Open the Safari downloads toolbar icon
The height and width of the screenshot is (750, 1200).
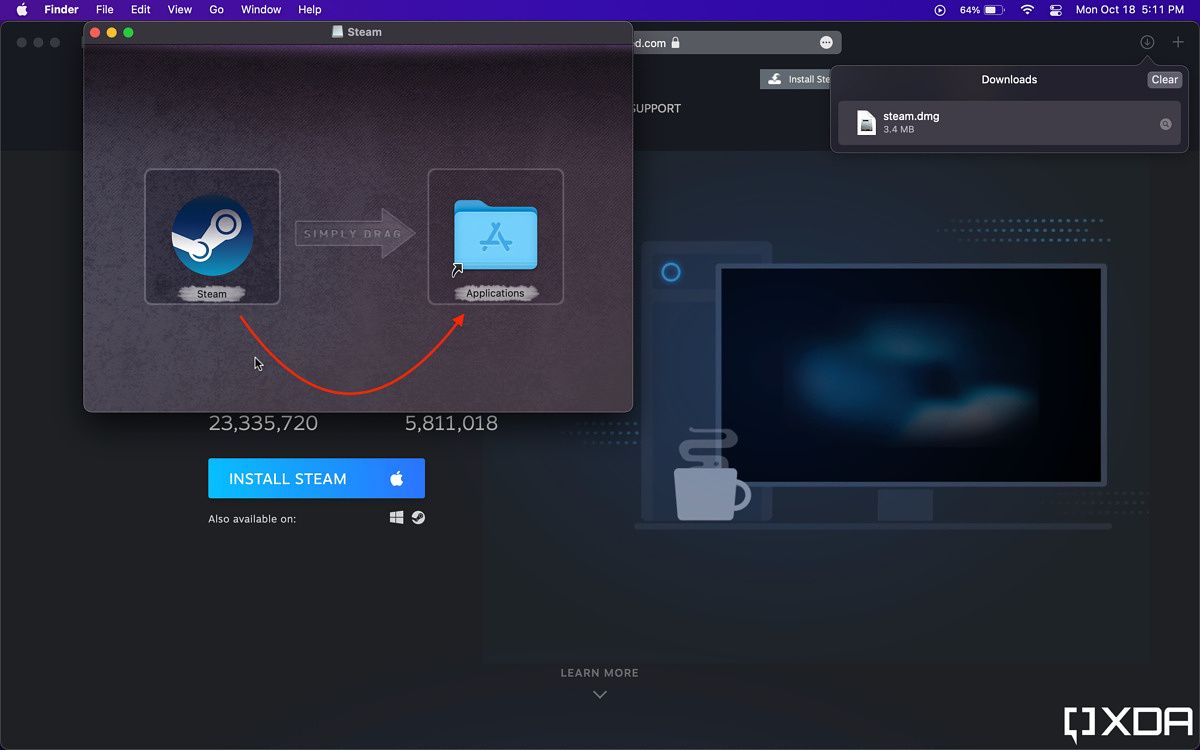click(x=1147, y=42)
